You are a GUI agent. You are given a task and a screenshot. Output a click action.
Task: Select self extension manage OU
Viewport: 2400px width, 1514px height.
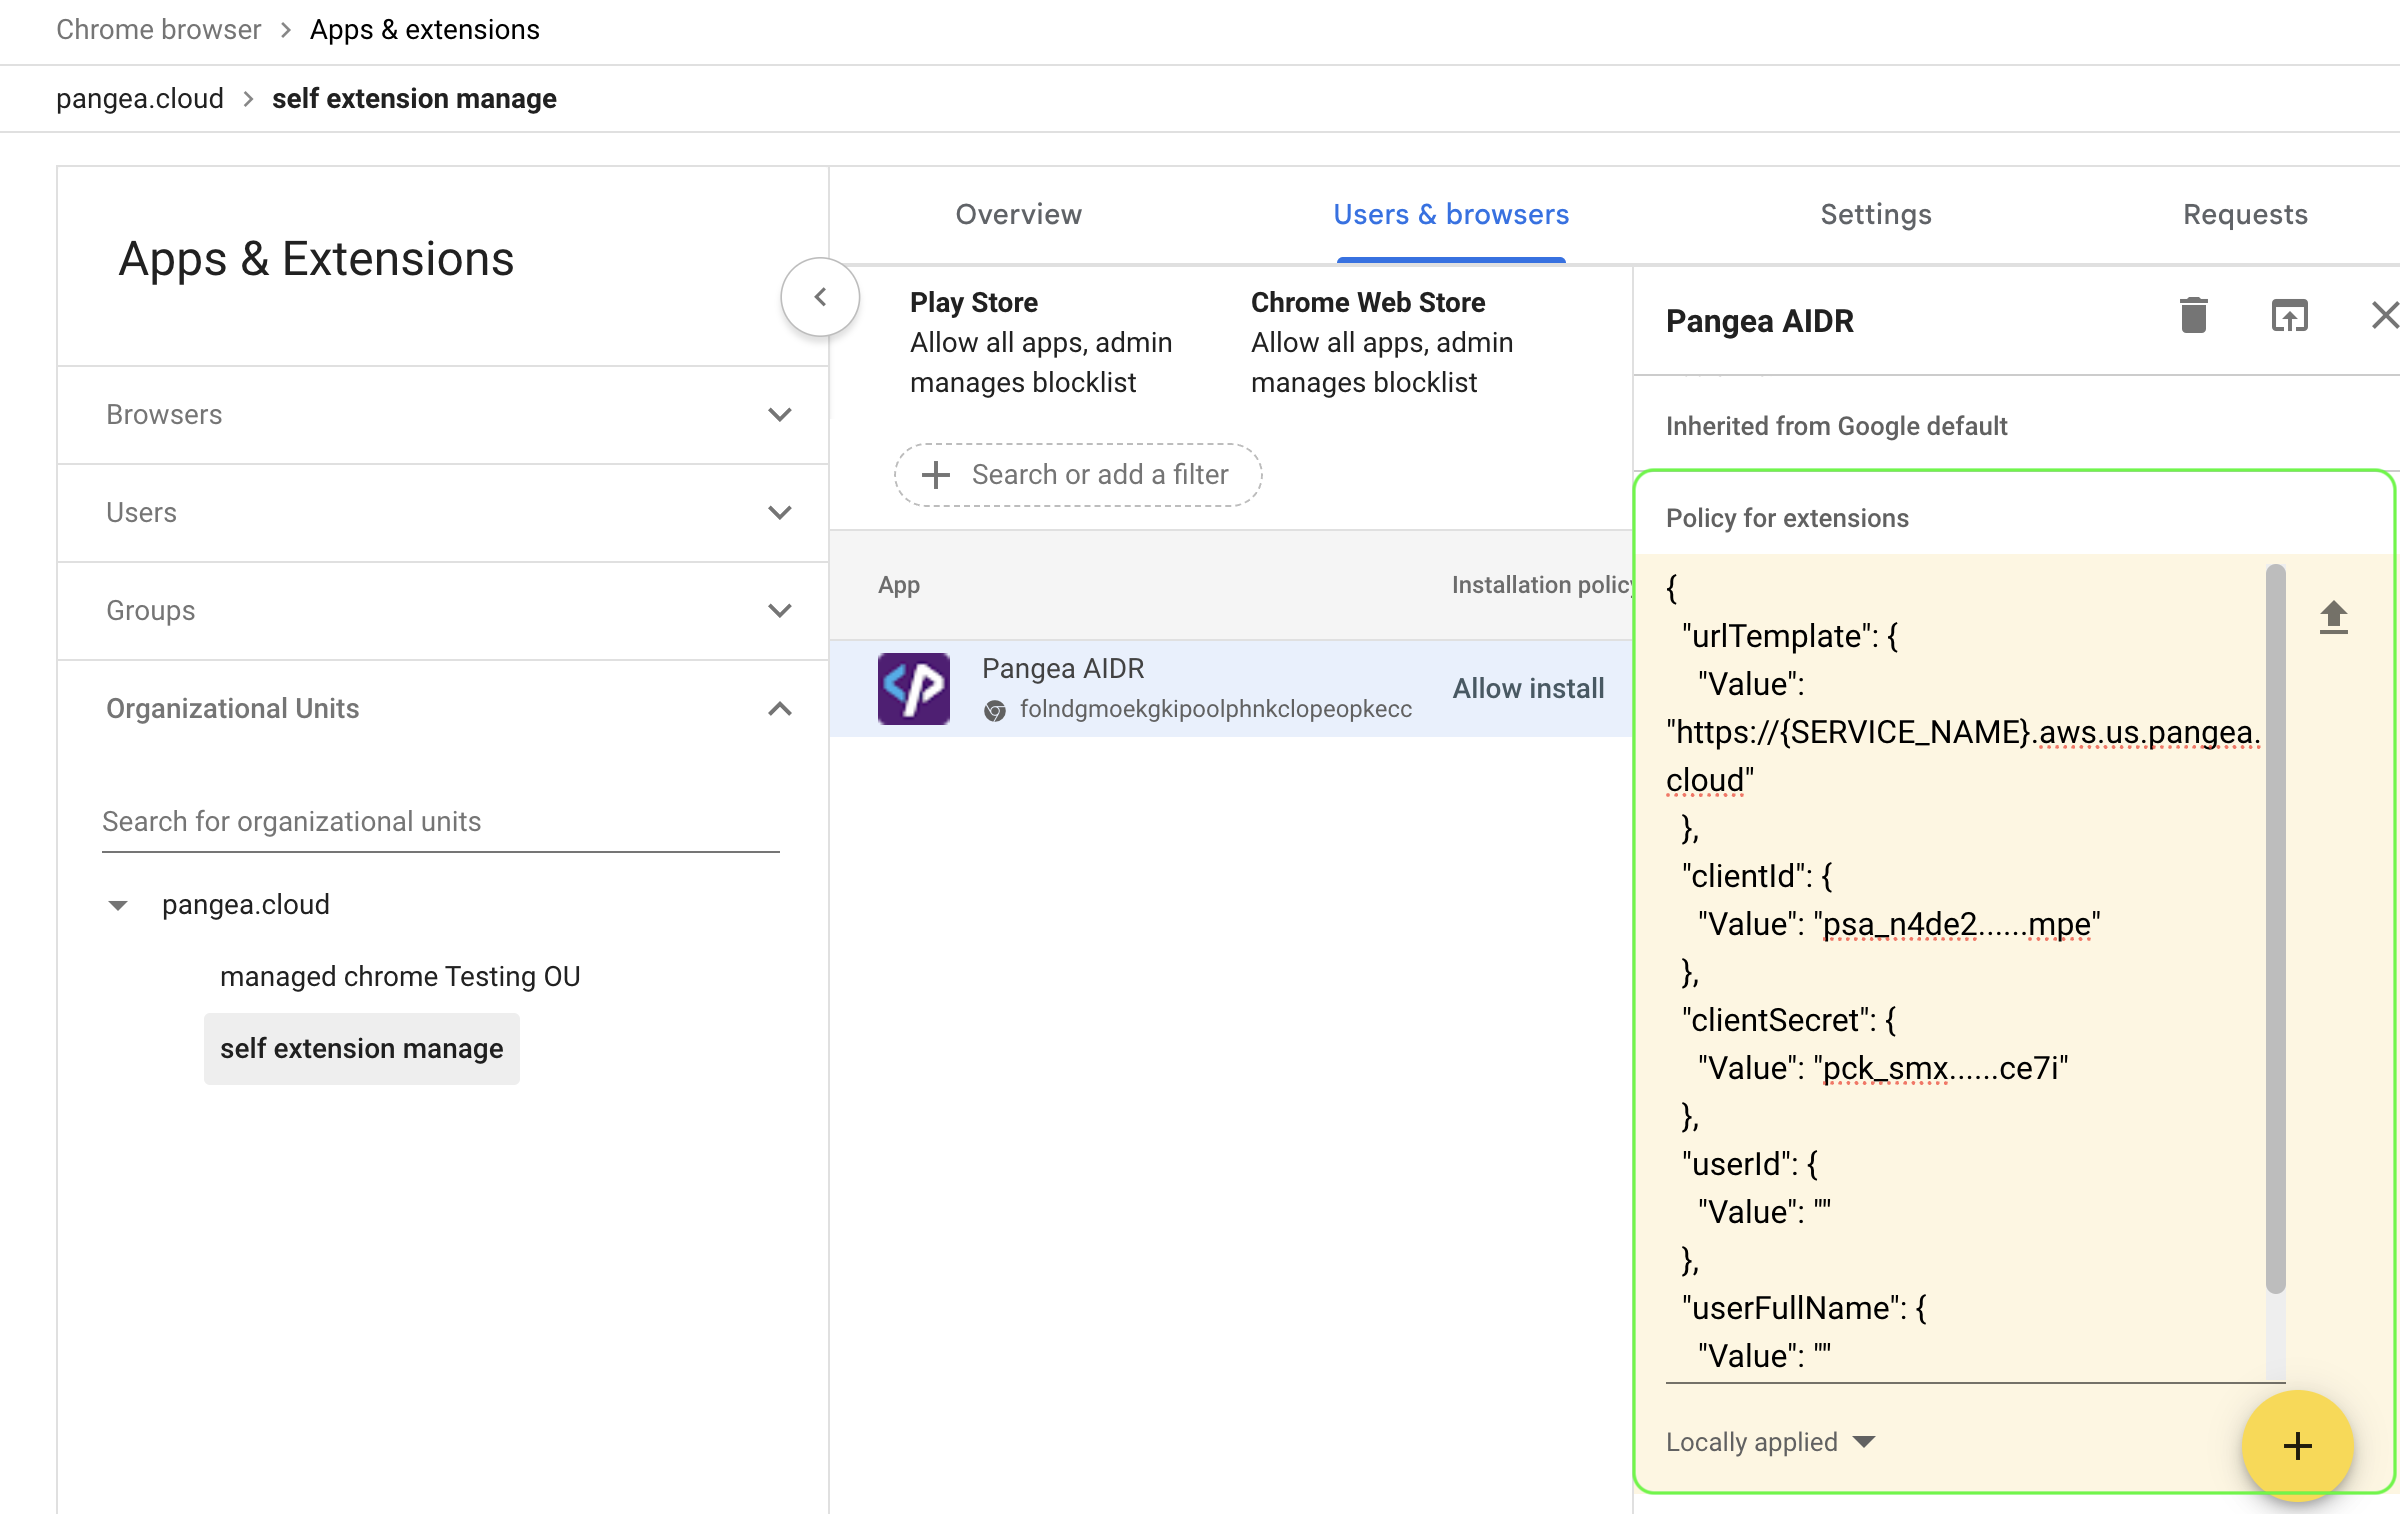point(362,1049)
